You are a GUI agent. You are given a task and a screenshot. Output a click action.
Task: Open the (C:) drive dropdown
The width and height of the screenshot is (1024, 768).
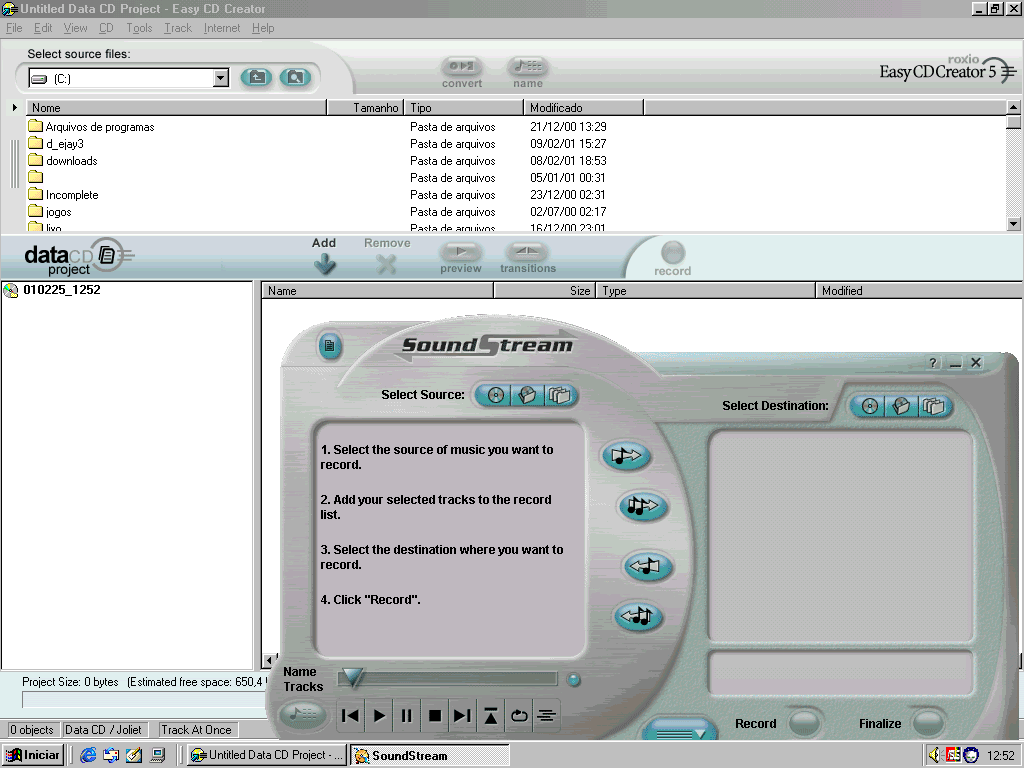(x=221, y=78)
